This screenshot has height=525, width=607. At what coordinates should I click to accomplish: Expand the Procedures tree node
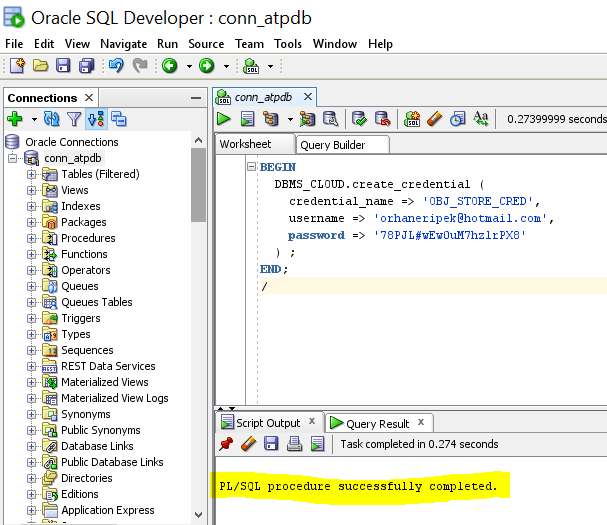pyautogui.click(x=31, y=238)
